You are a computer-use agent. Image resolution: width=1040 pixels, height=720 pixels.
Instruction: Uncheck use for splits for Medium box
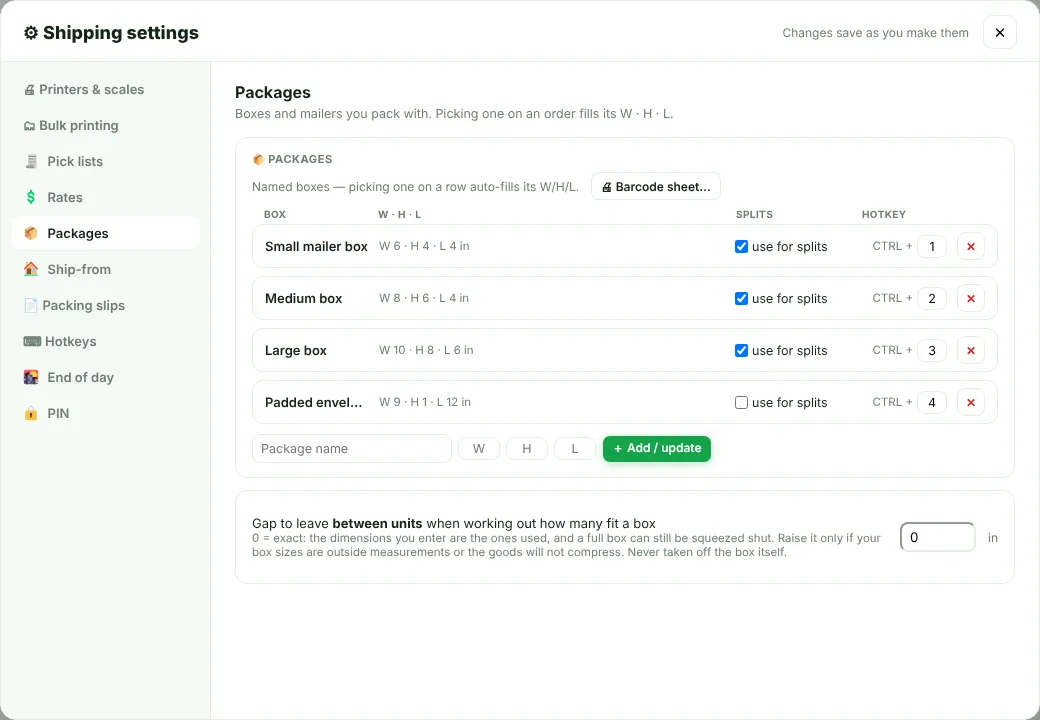tap(742, 298)
